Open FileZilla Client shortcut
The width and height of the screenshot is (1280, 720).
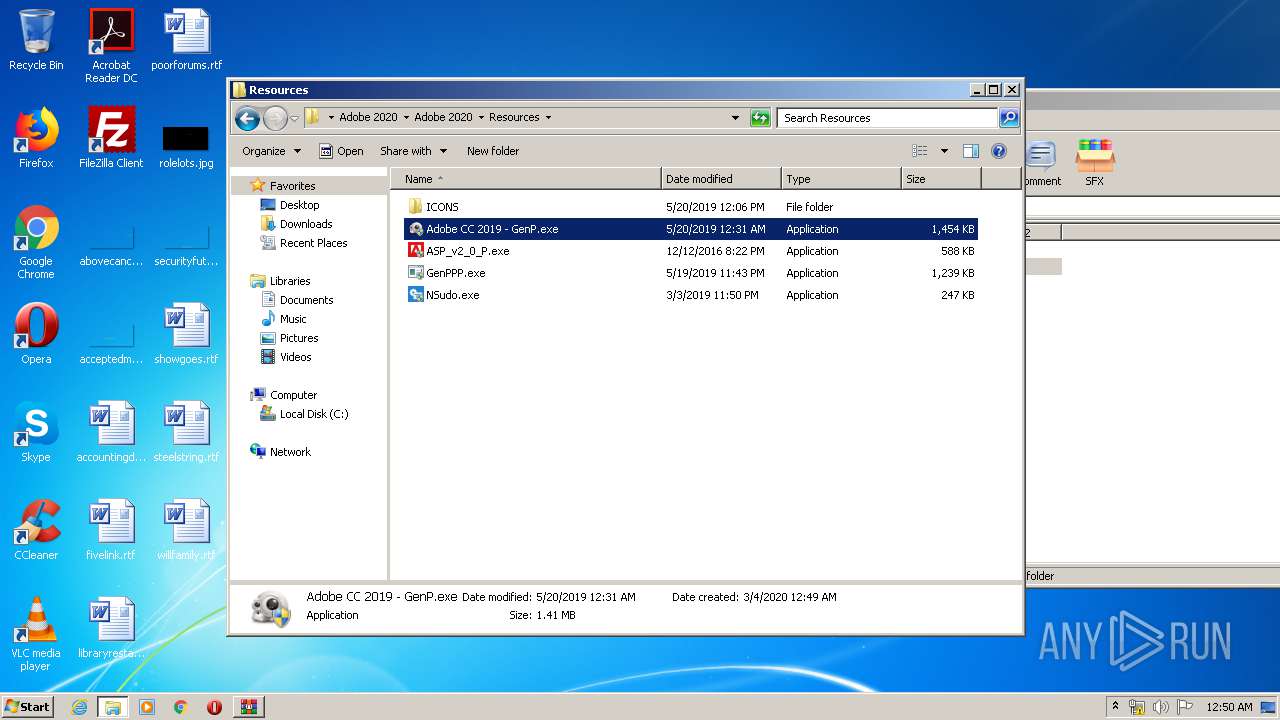pos(111,138)
